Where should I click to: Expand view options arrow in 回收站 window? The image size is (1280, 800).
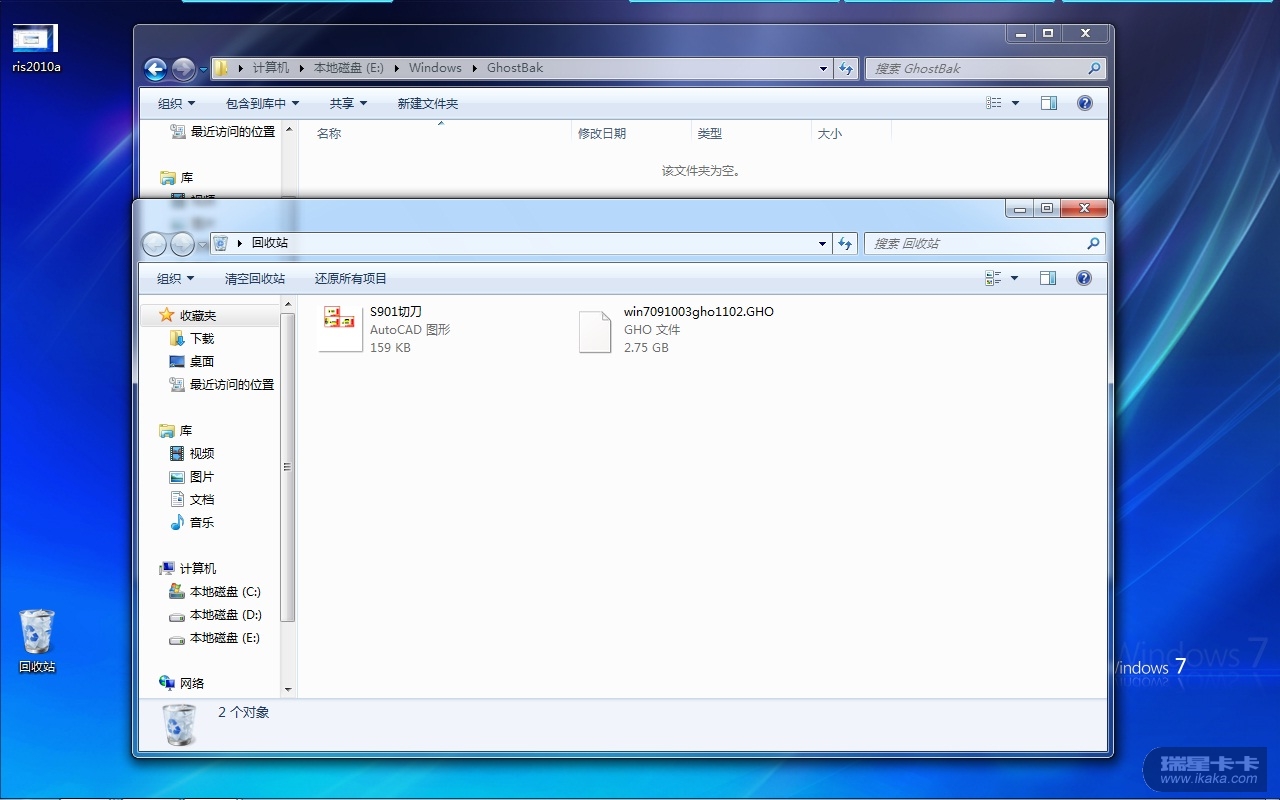(x=1015, y=278)
